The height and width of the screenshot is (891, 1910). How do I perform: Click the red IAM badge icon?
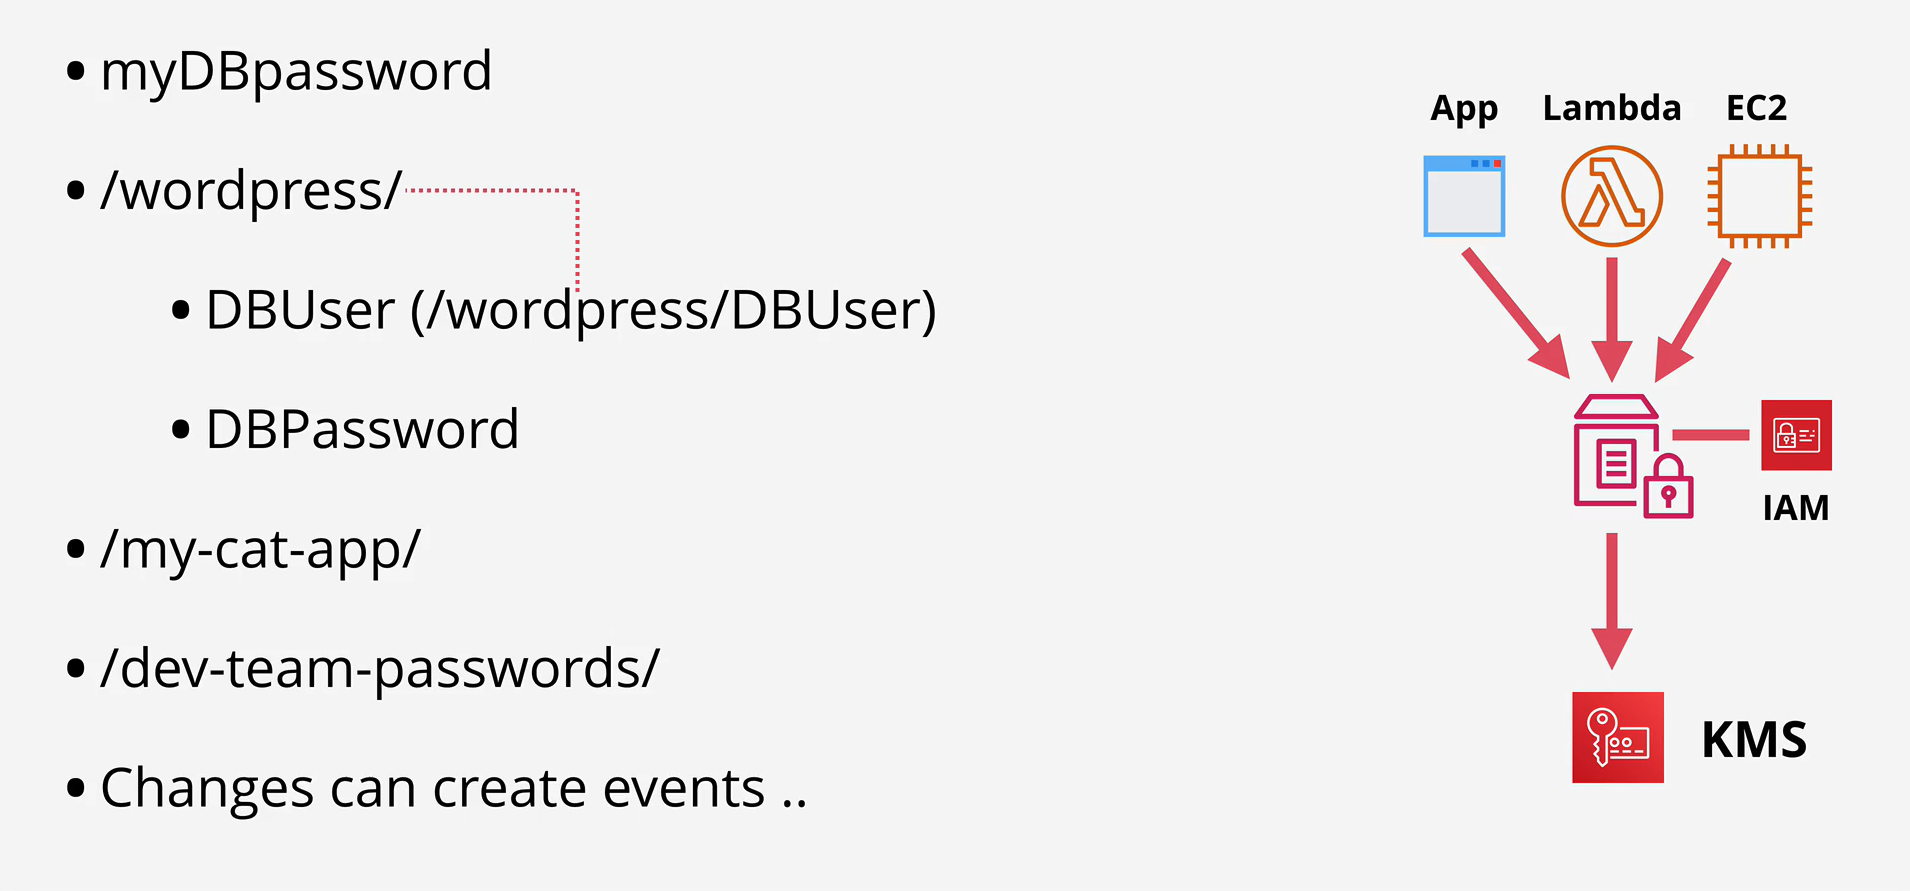[x=1796, y=435]
